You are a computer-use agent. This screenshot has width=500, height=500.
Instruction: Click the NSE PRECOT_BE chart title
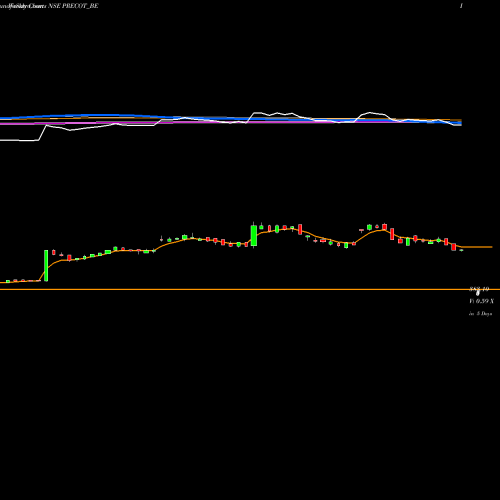coord(73,6)
